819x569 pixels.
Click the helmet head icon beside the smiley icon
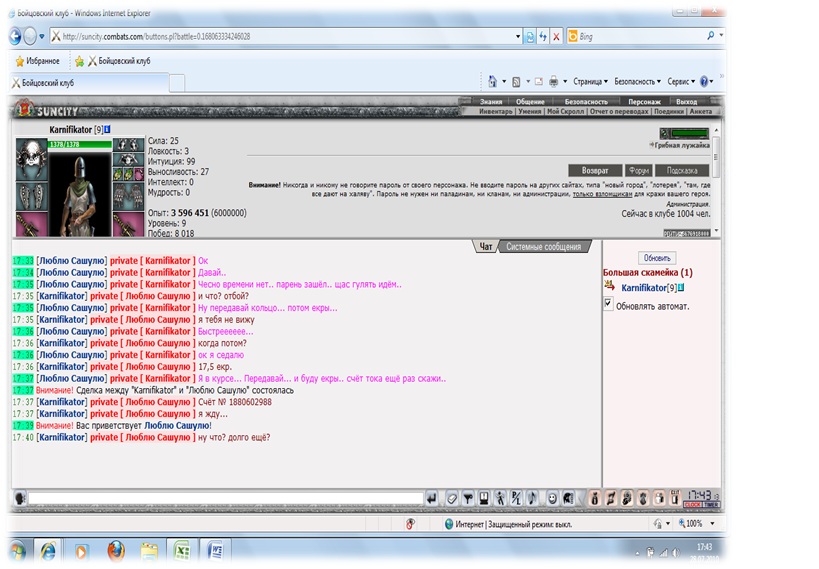coord(568,499)
